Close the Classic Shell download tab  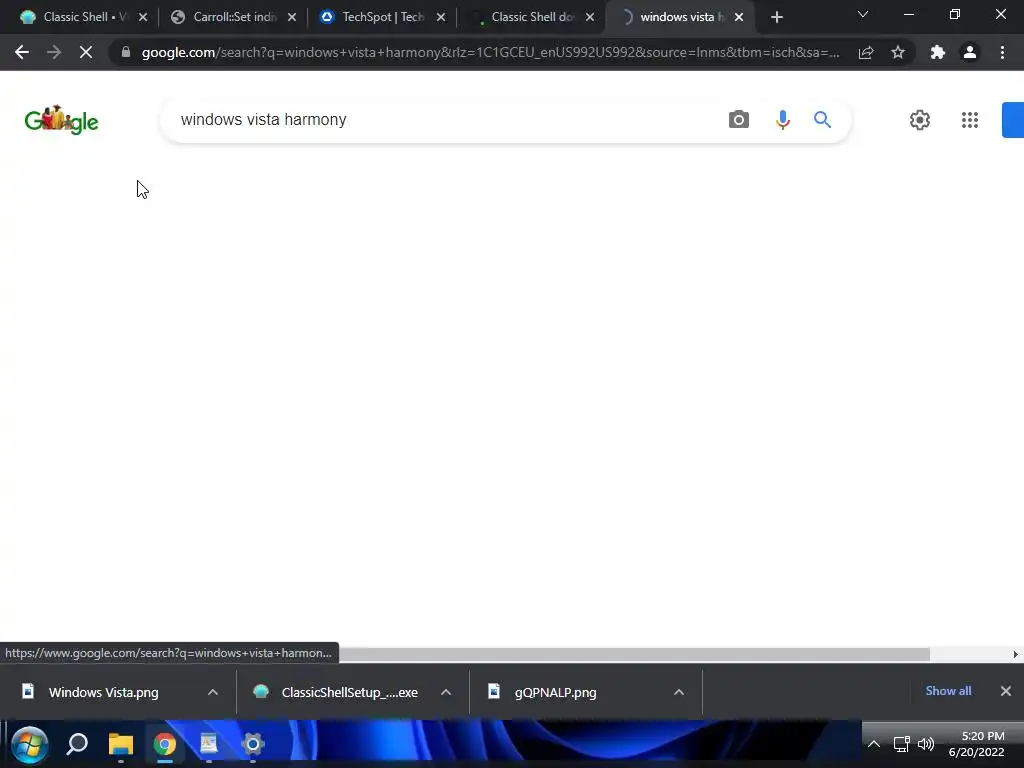590,18
